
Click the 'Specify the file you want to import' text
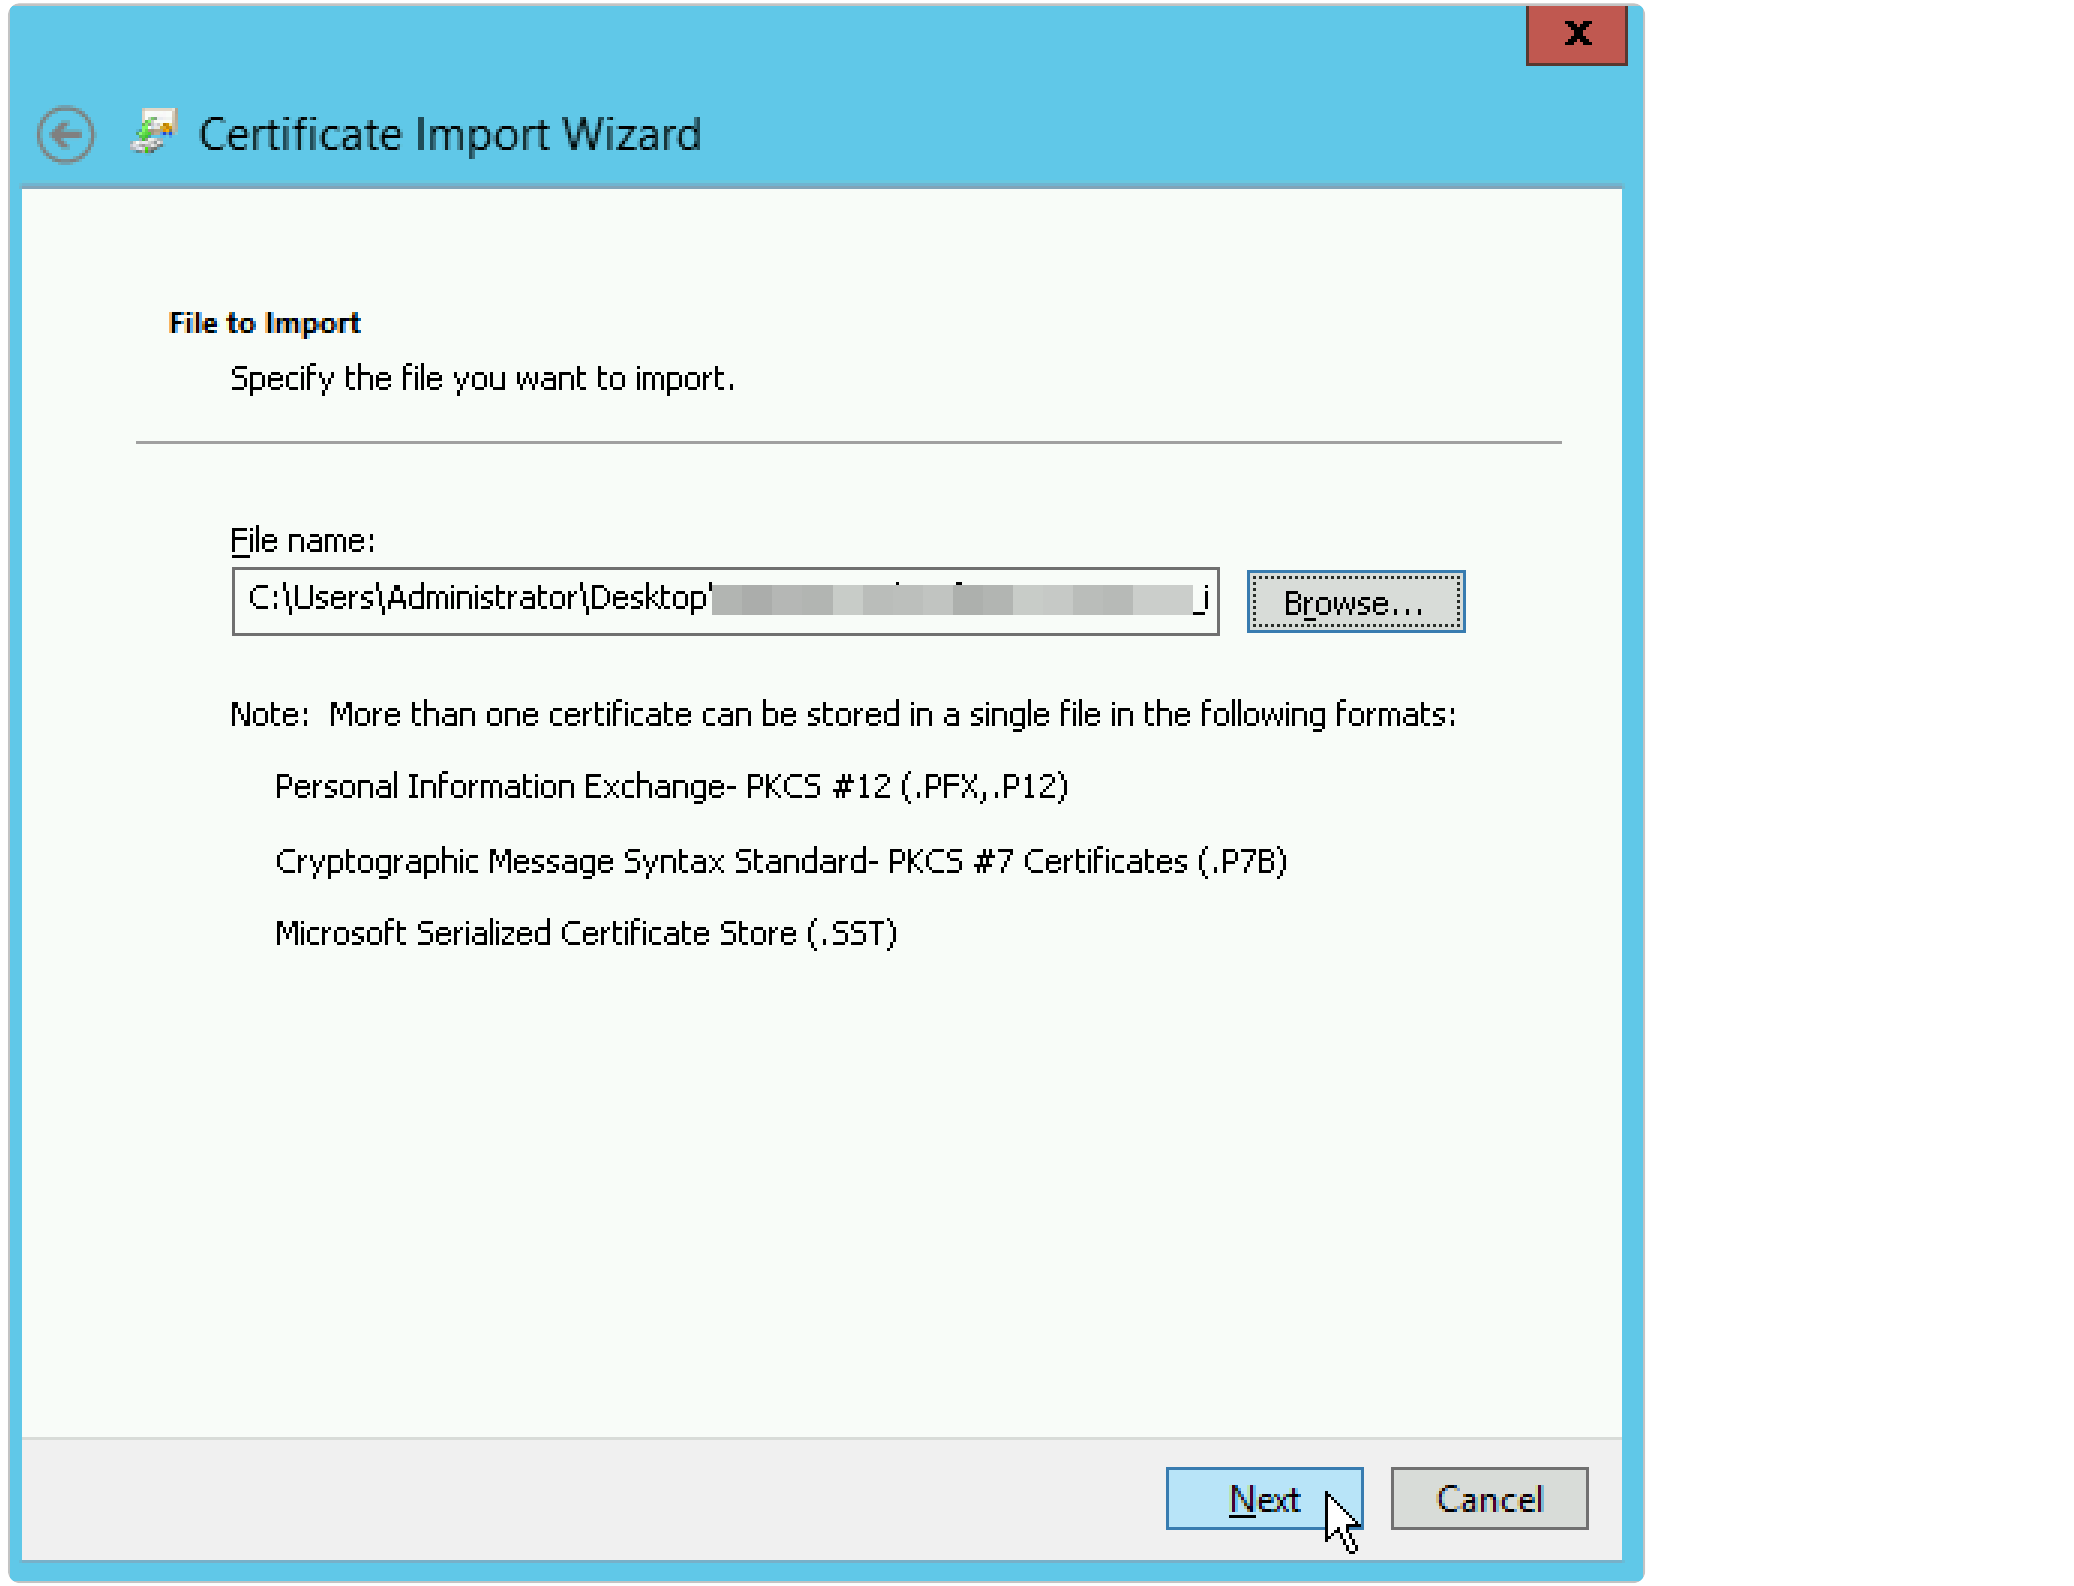click(482, 379)
